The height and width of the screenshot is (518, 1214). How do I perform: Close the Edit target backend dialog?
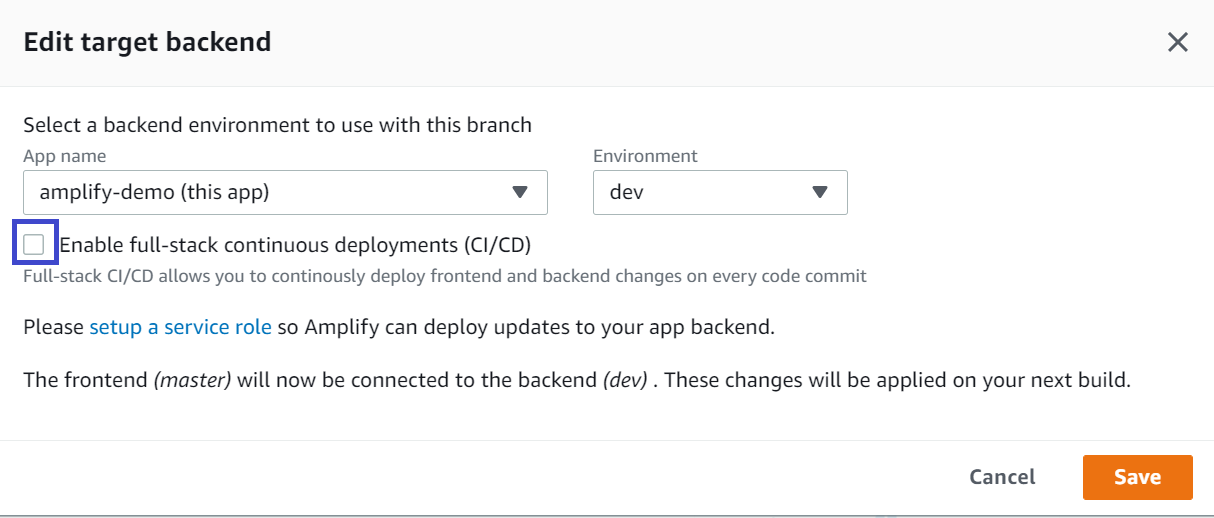(1177, 42)
